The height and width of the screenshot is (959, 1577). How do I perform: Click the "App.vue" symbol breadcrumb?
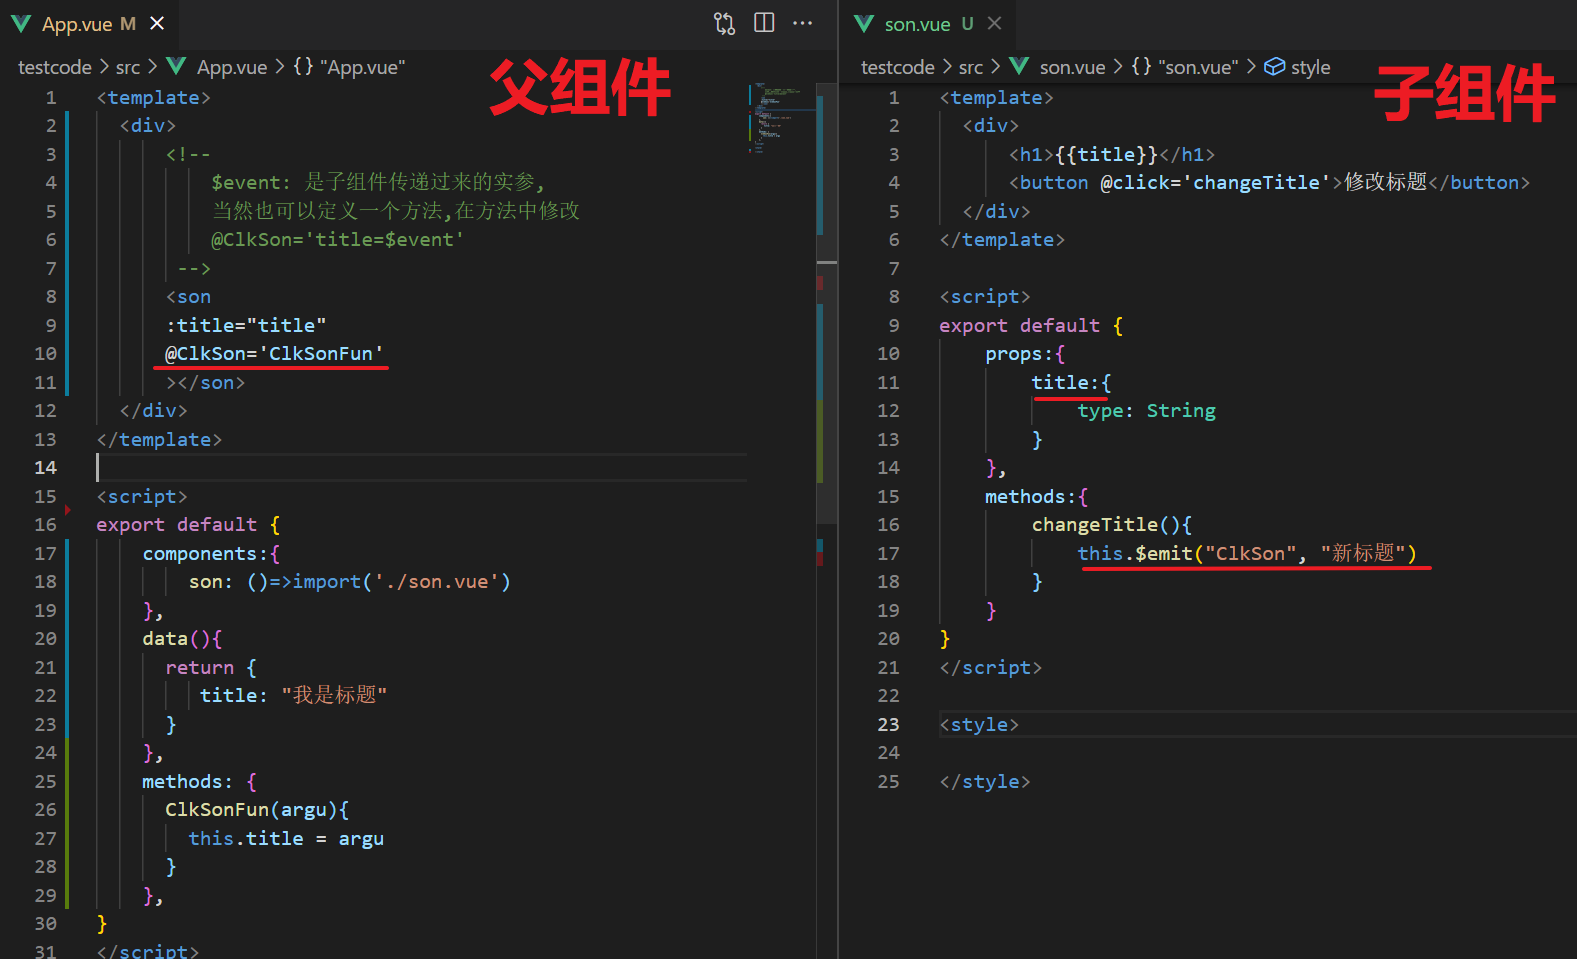pos(362,67)
